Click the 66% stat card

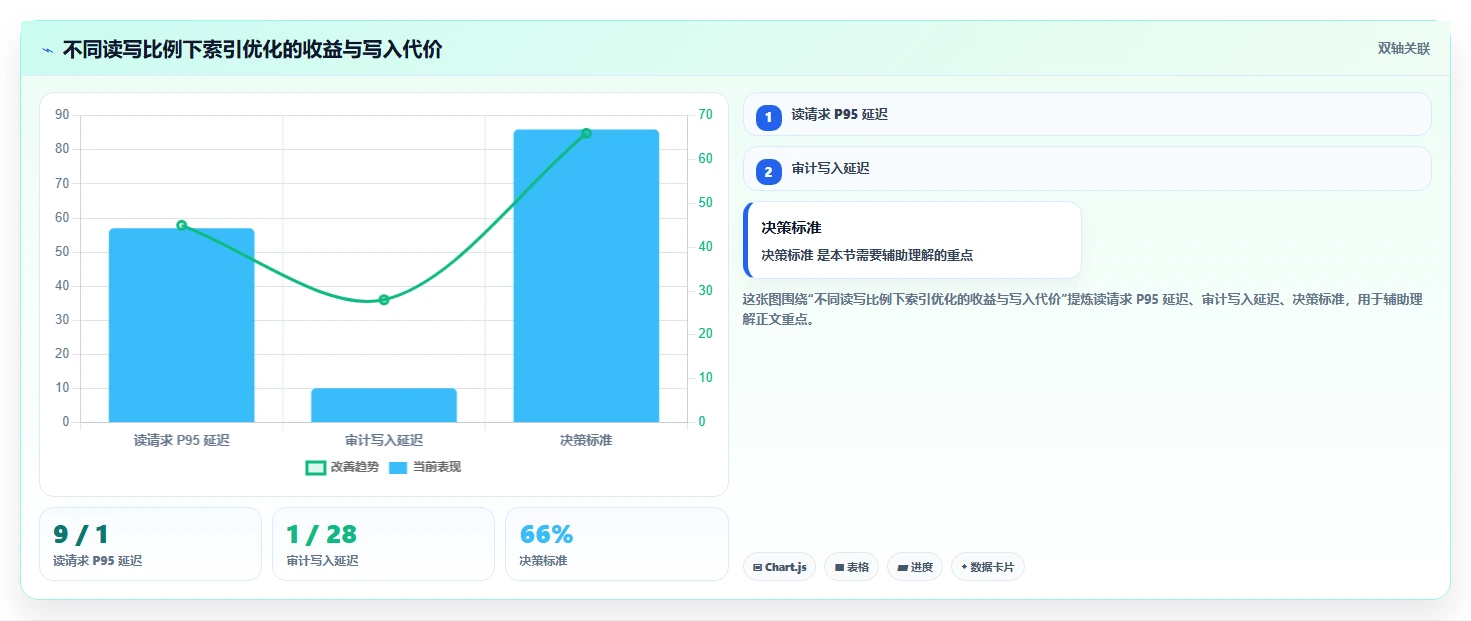(x=617, y=544)
